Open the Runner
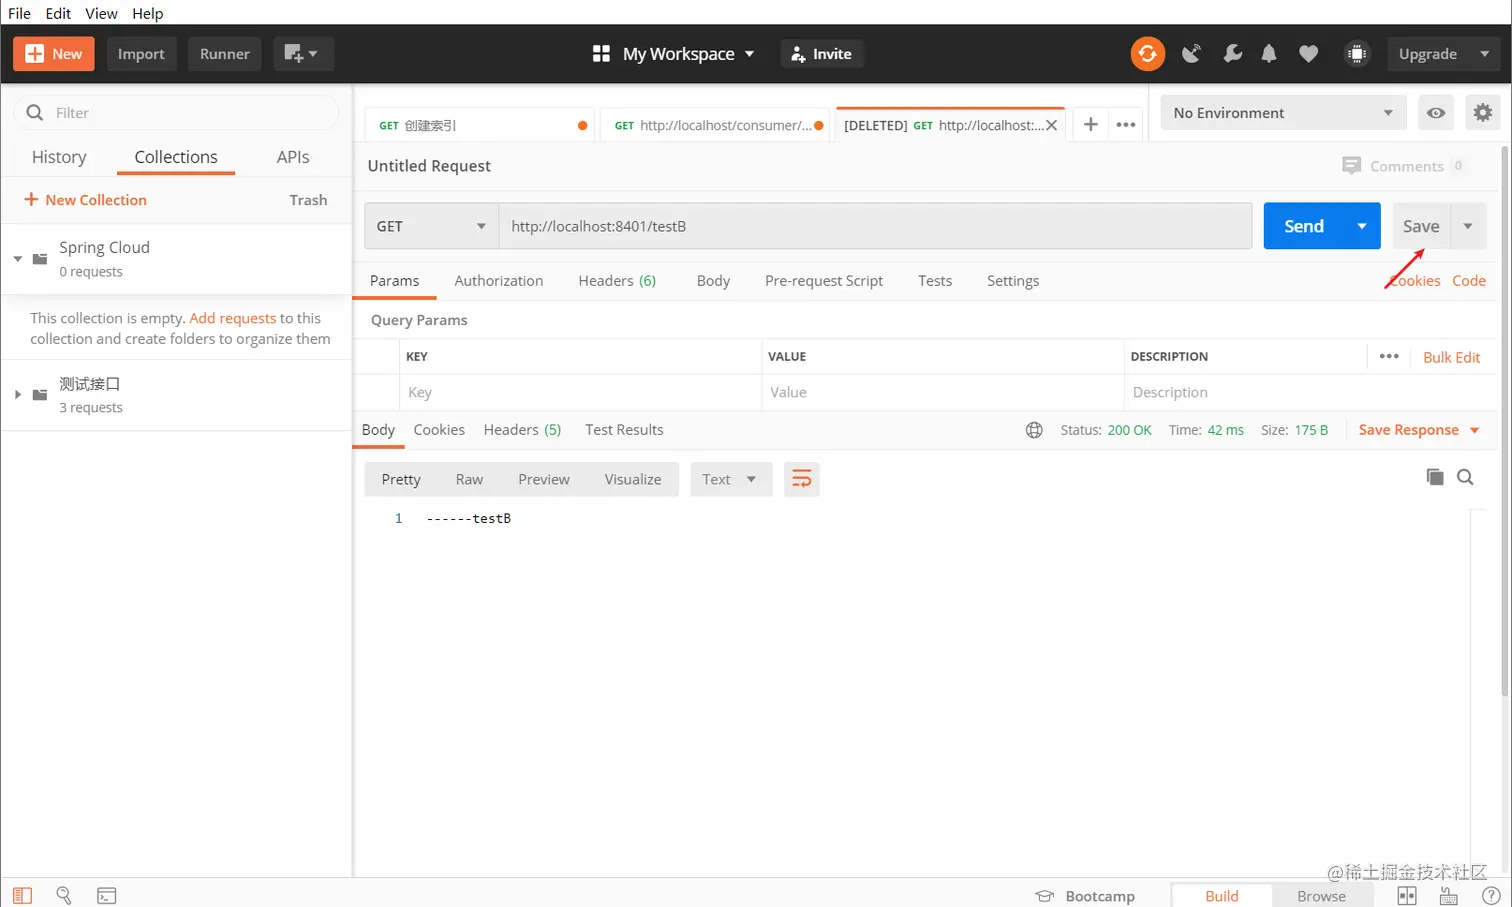Image resolution: width=1512 pixels, height=907 pixels. click(225, 54)
